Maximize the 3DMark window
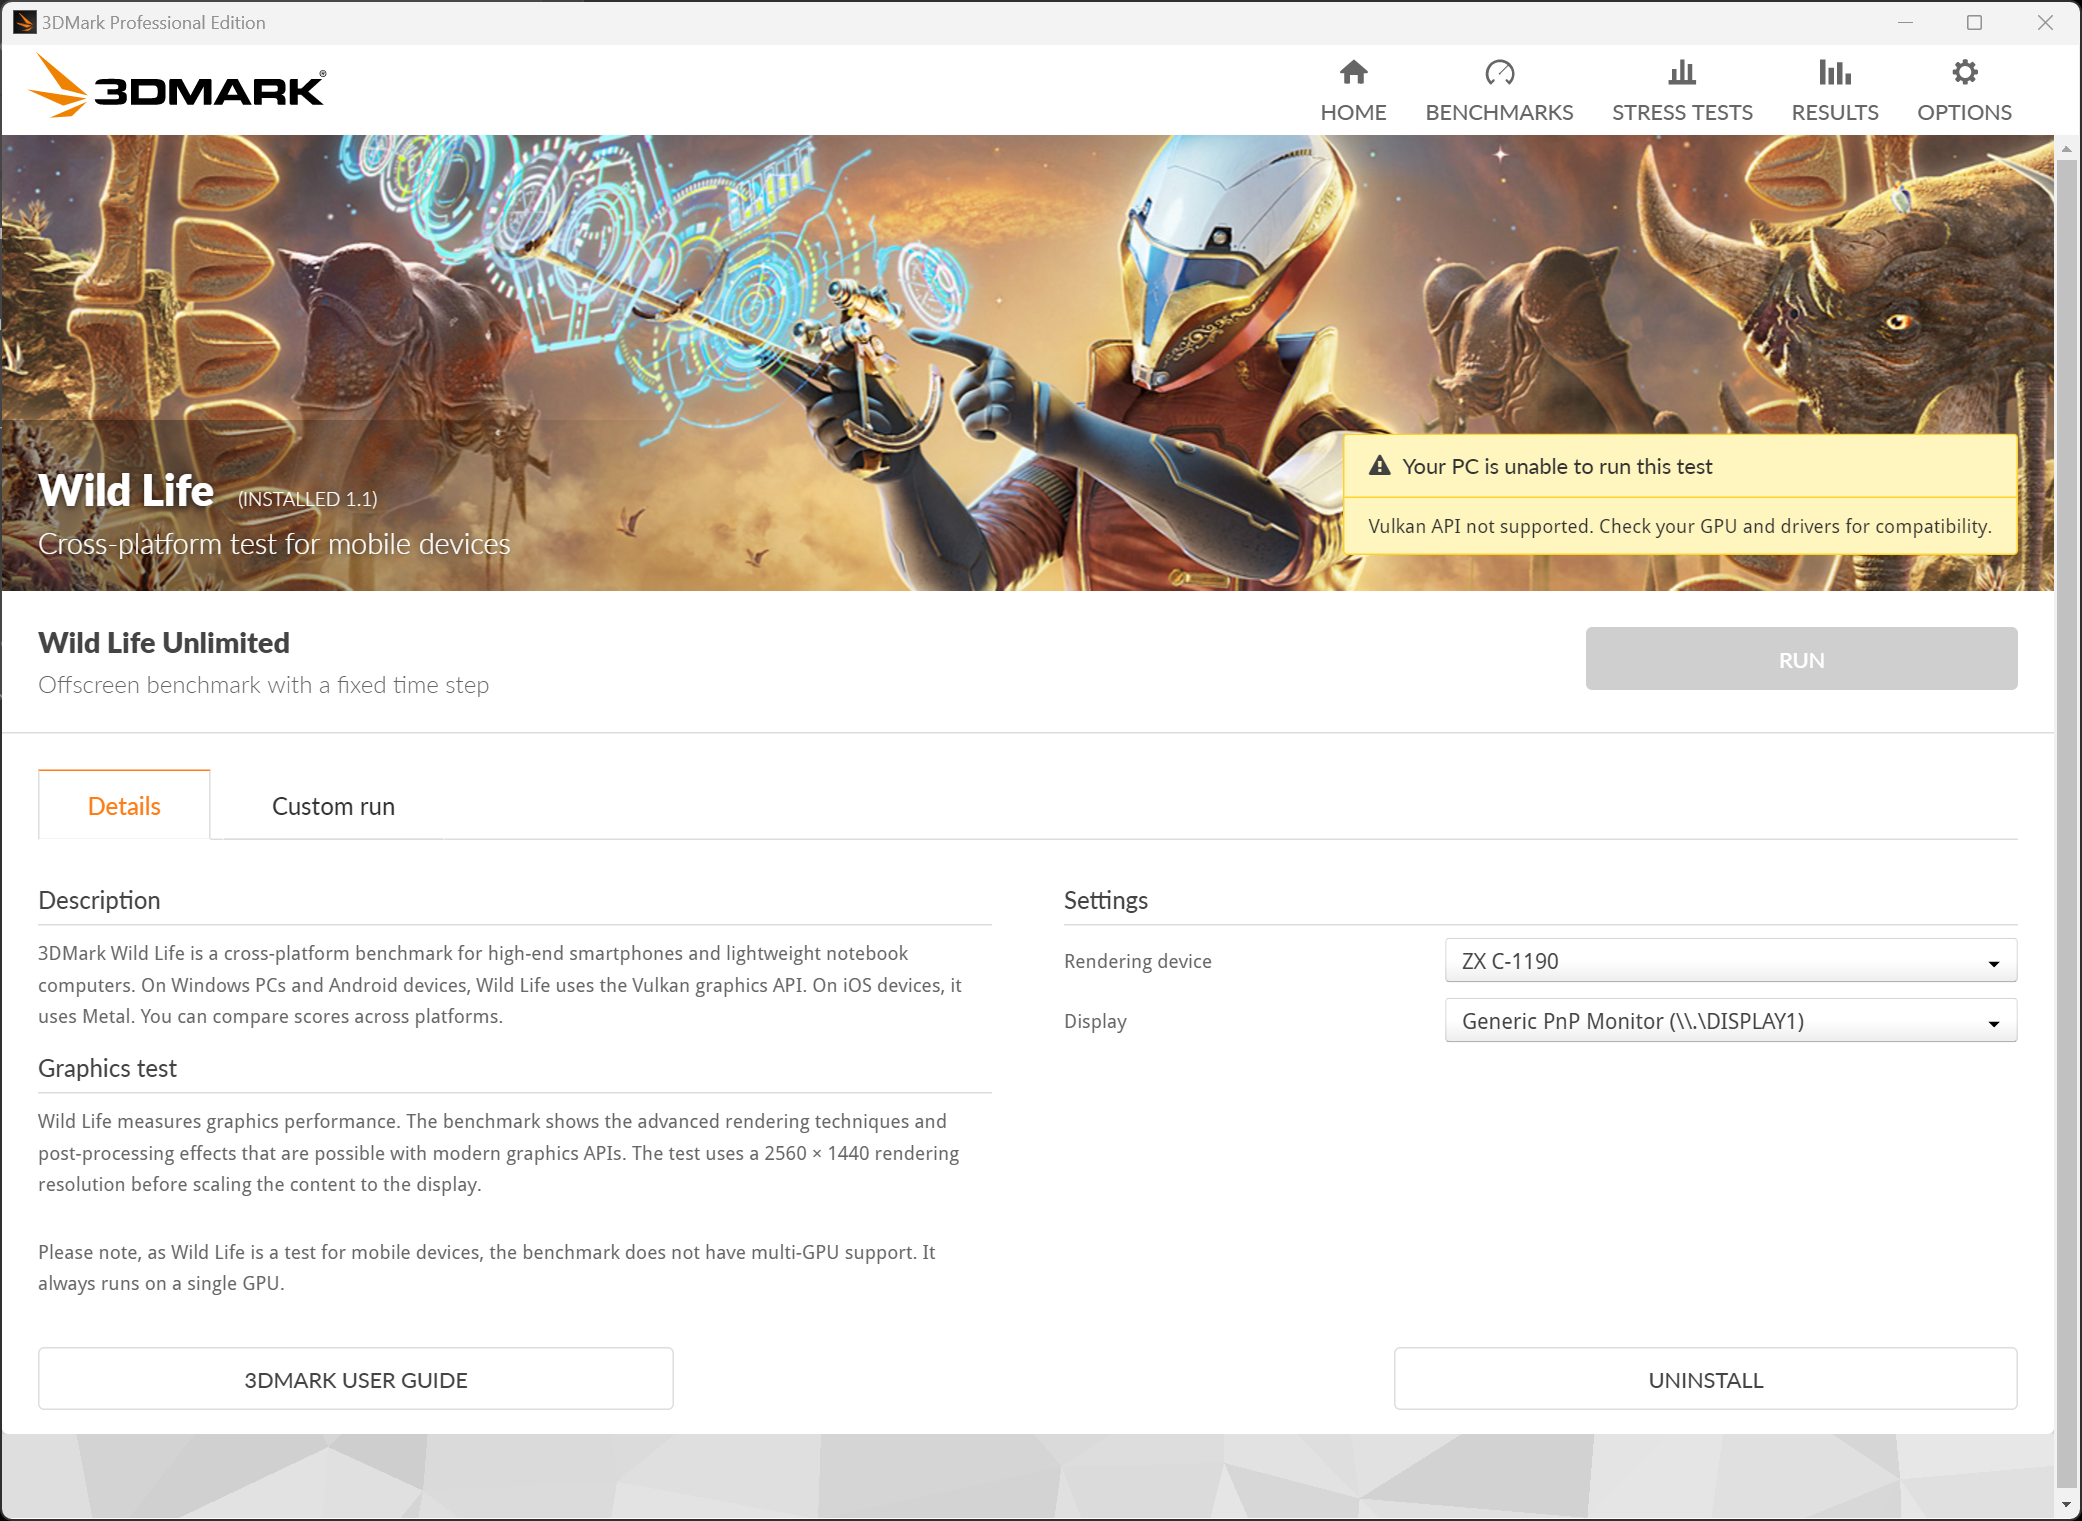Image resolution: width=2082 pixels, height=1521 pixels. (1974, 22)
